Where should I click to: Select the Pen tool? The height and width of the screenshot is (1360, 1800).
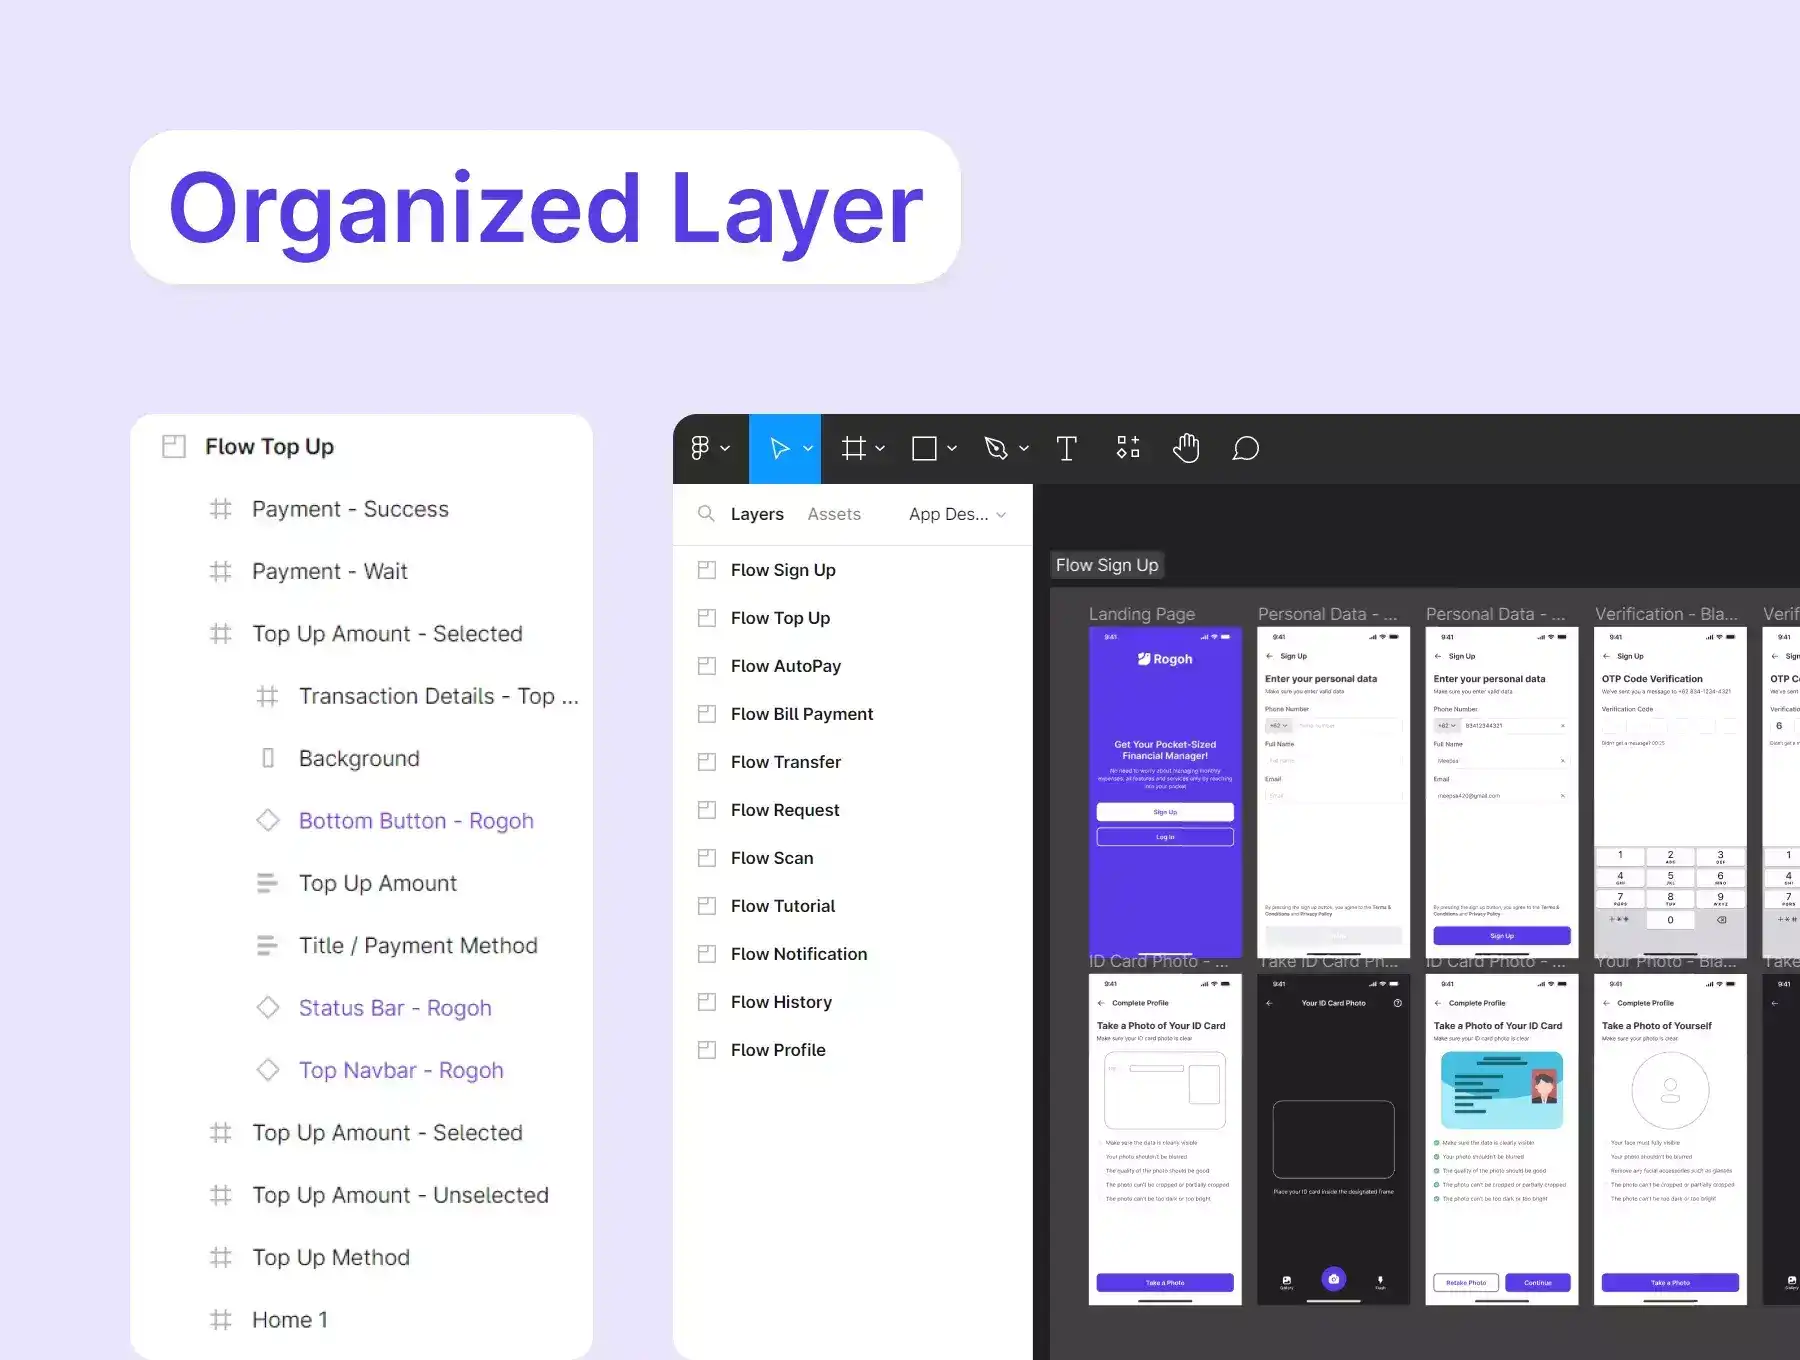pyautogui.click(x=995, y=448)
